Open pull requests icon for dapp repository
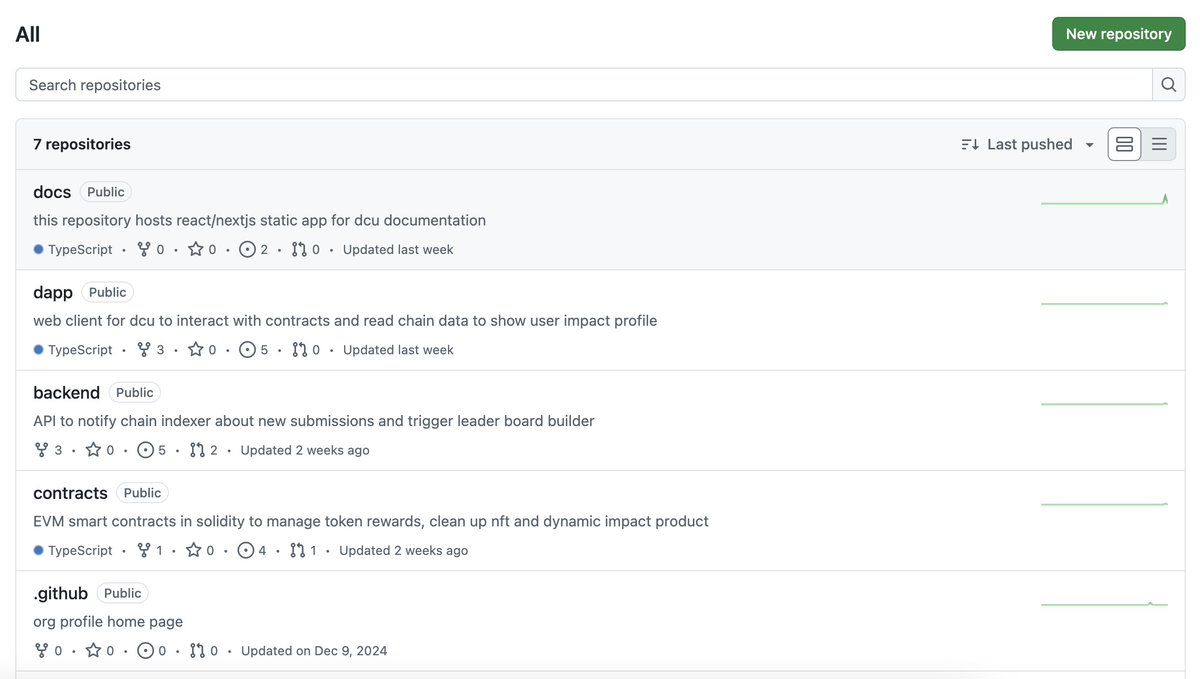Image resolution: width=1200 pixels, height=679 pixels. click(x=299, y=350)
